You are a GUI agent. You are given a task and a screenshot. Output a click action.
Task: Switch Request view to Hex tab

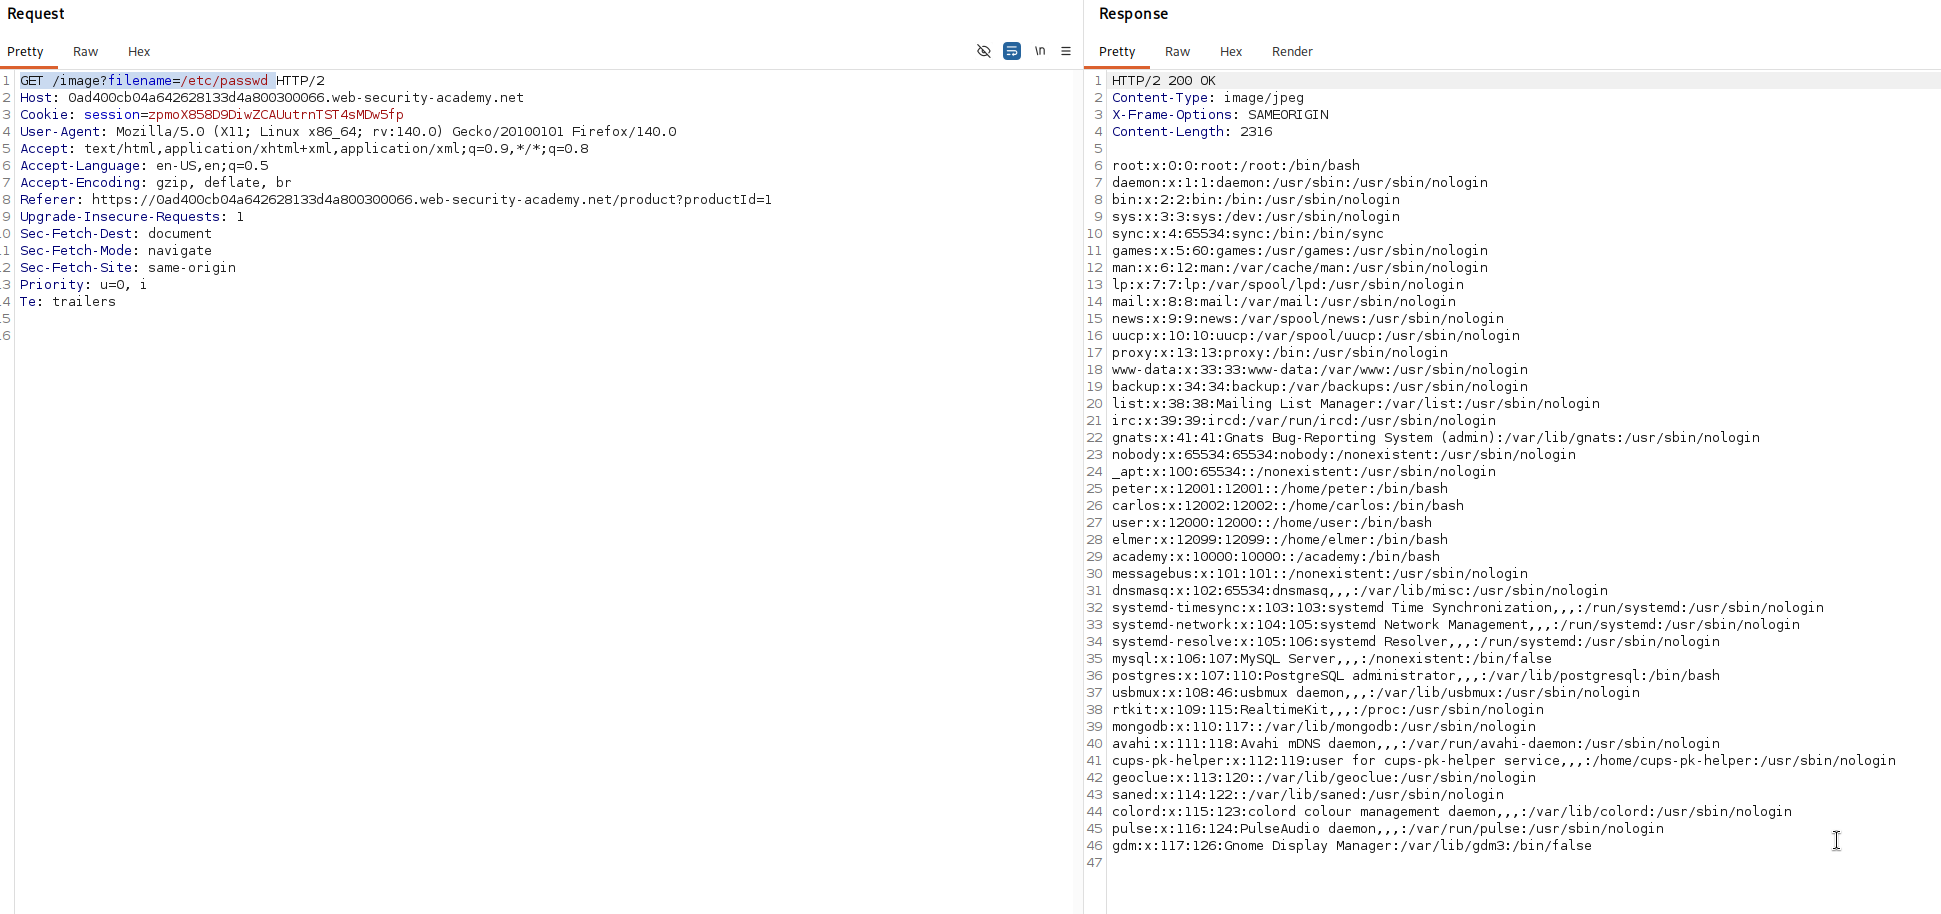(139, 52)
